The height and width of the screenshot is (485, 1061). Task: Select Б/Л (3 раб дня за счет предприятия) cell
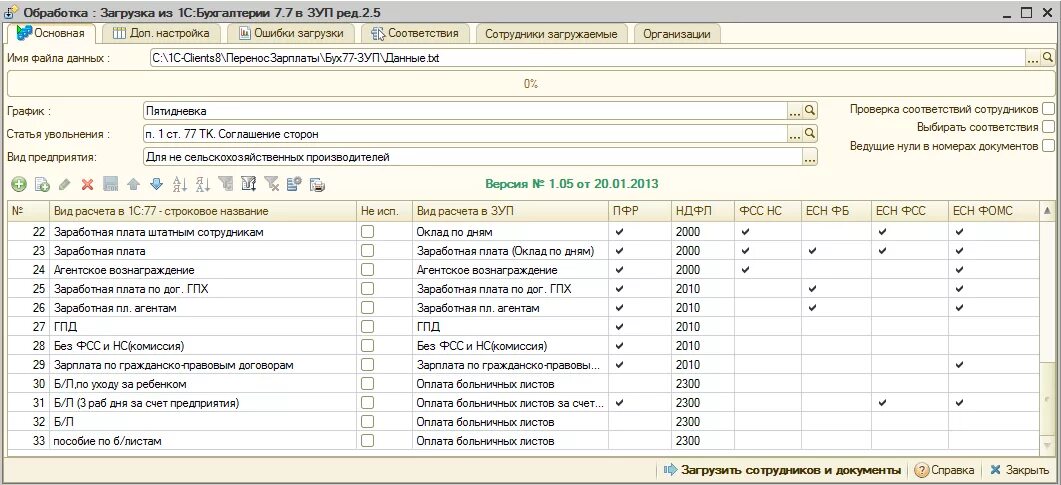pos(203,403)
